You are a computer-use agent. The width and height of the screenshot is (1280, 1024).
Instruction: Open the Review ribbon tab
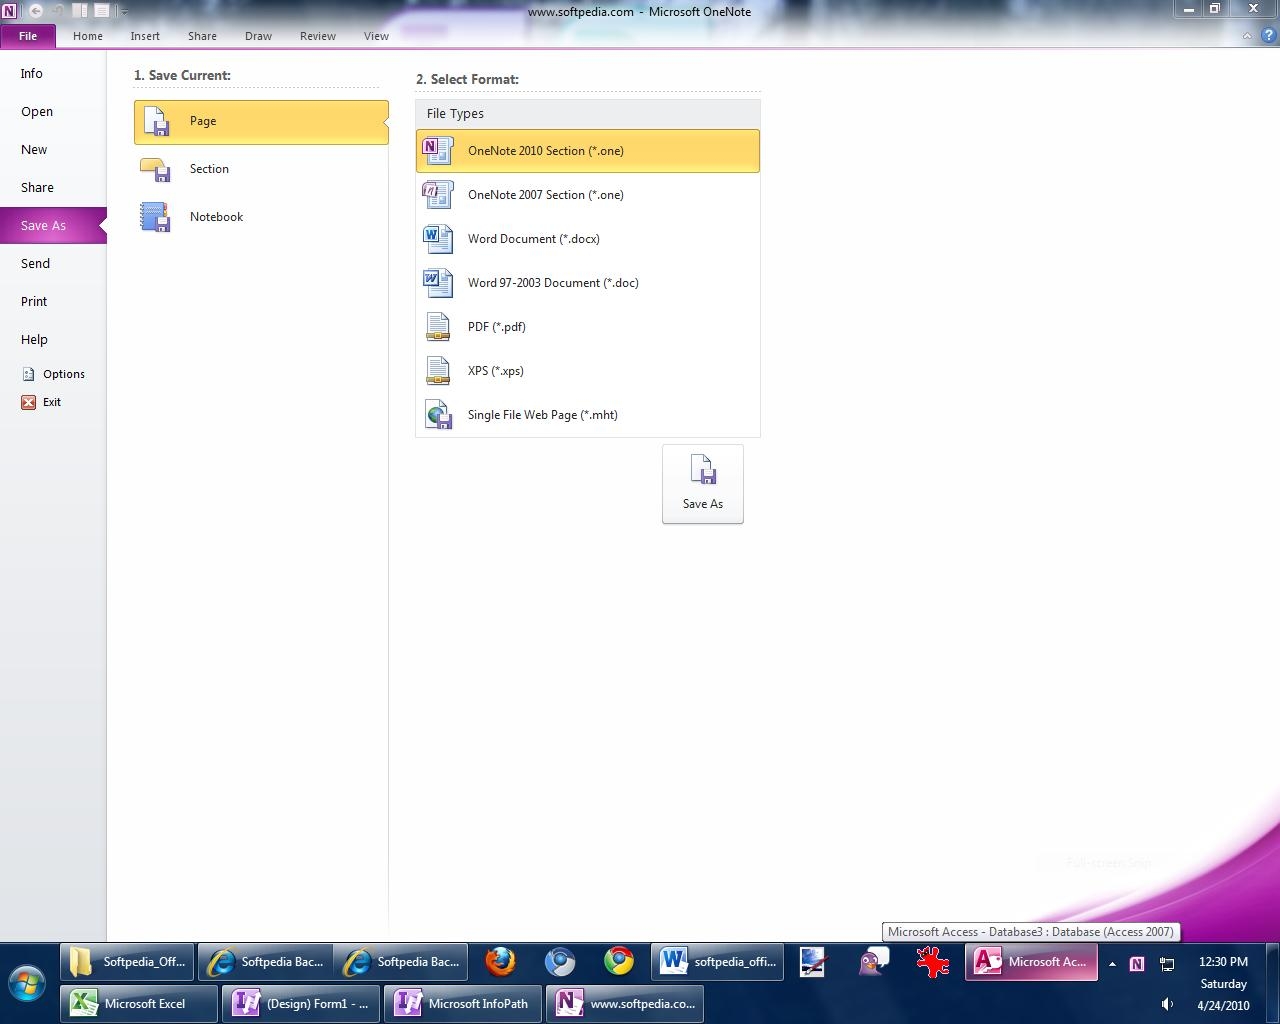tap(317, 36)
